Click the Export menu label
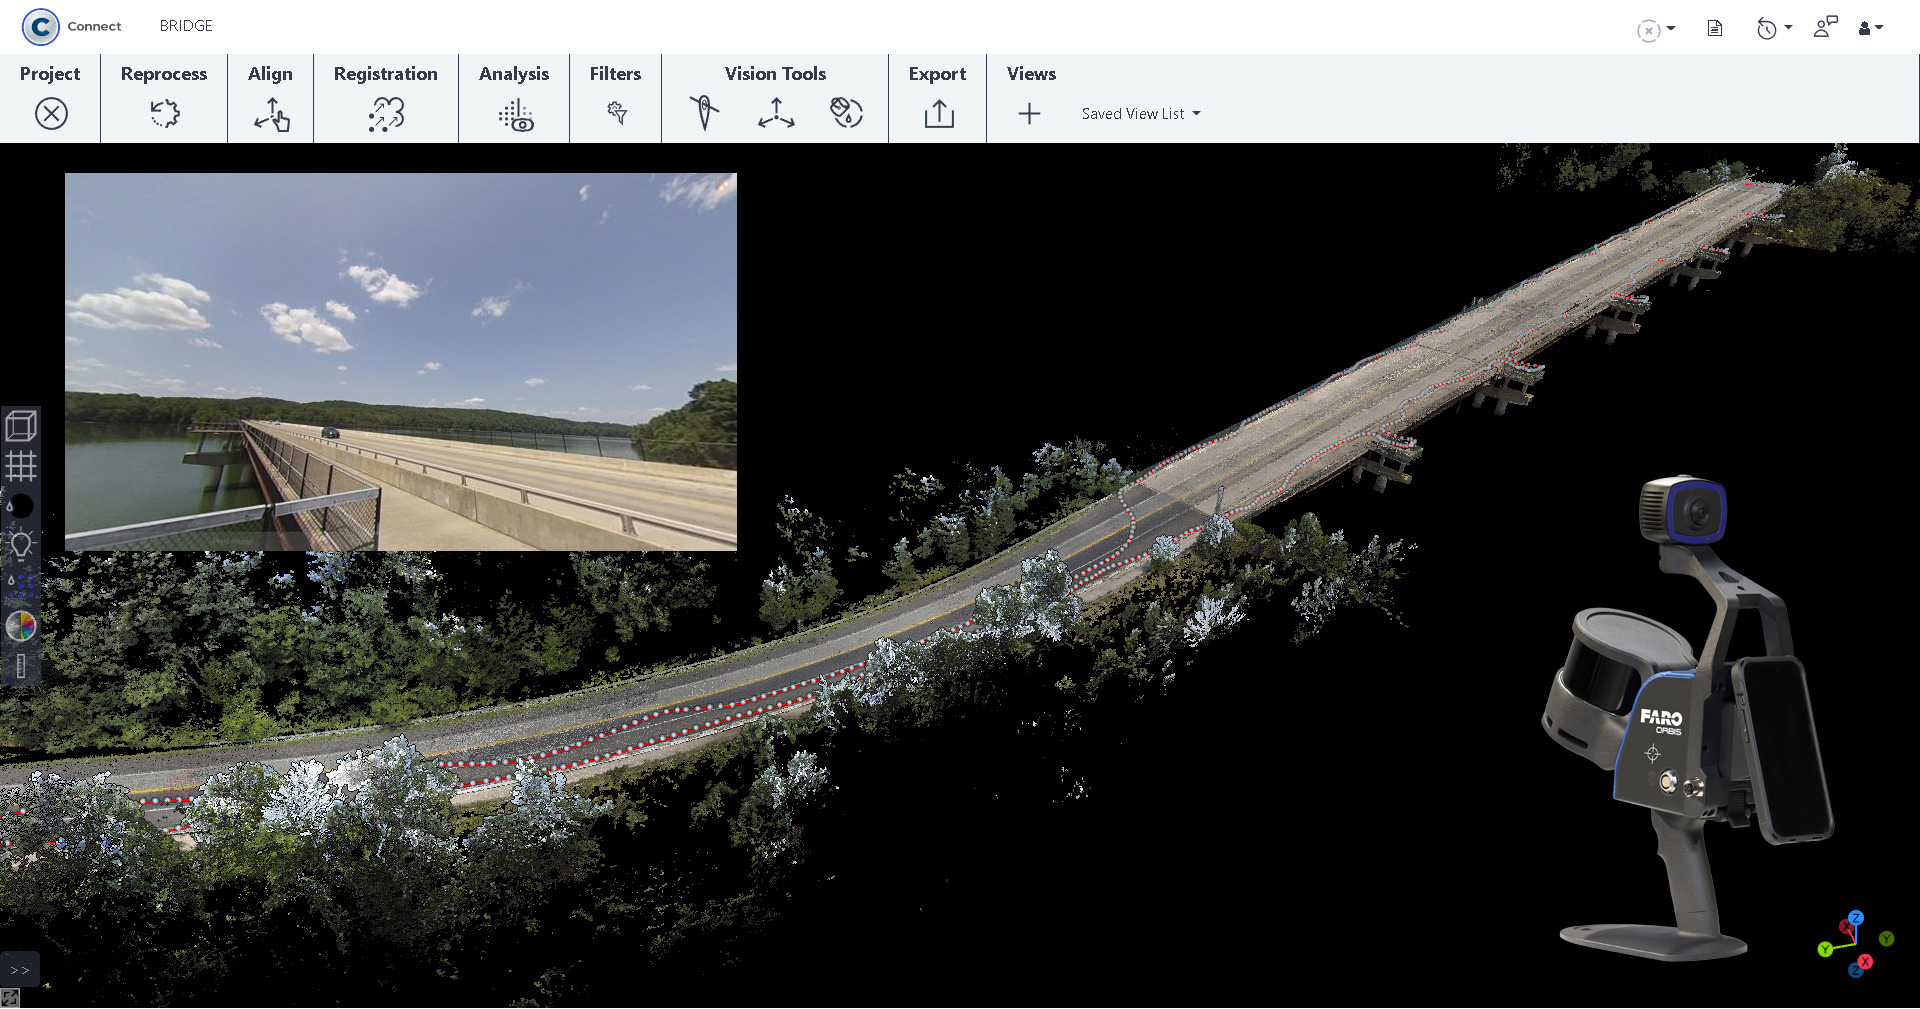1920x1009 pixels. coord(937,74)
